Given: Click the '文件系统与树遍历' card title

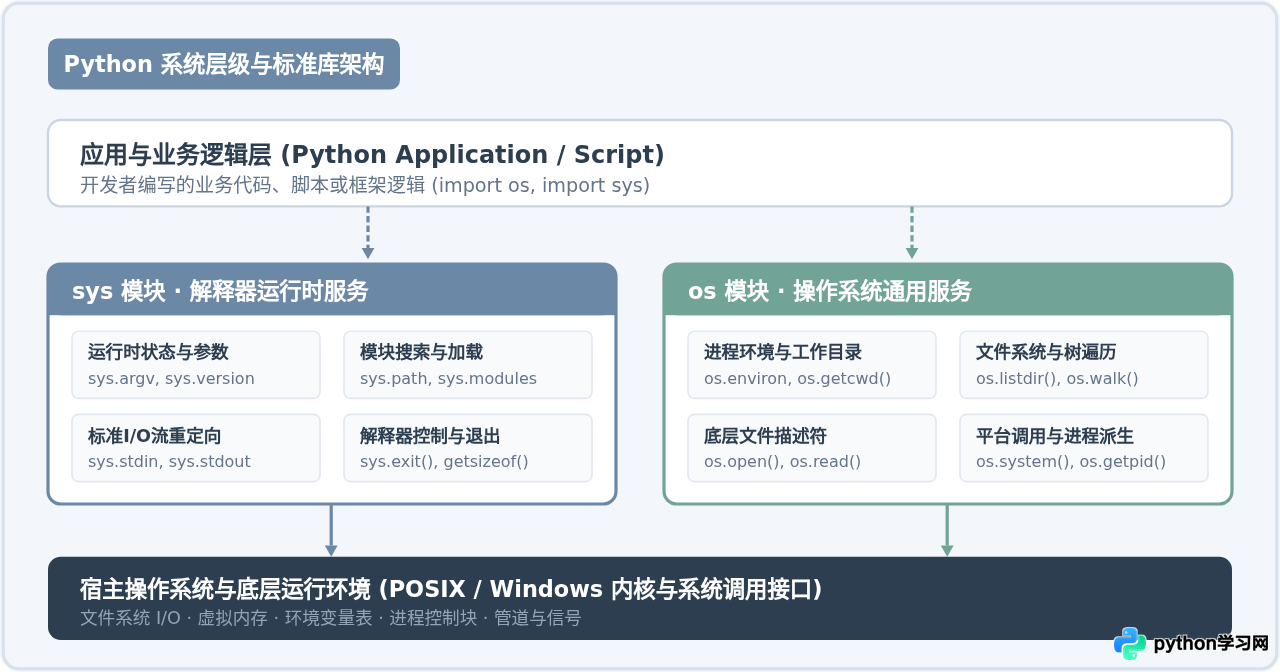Looking at the screenshot, I should pos(1046,352).
